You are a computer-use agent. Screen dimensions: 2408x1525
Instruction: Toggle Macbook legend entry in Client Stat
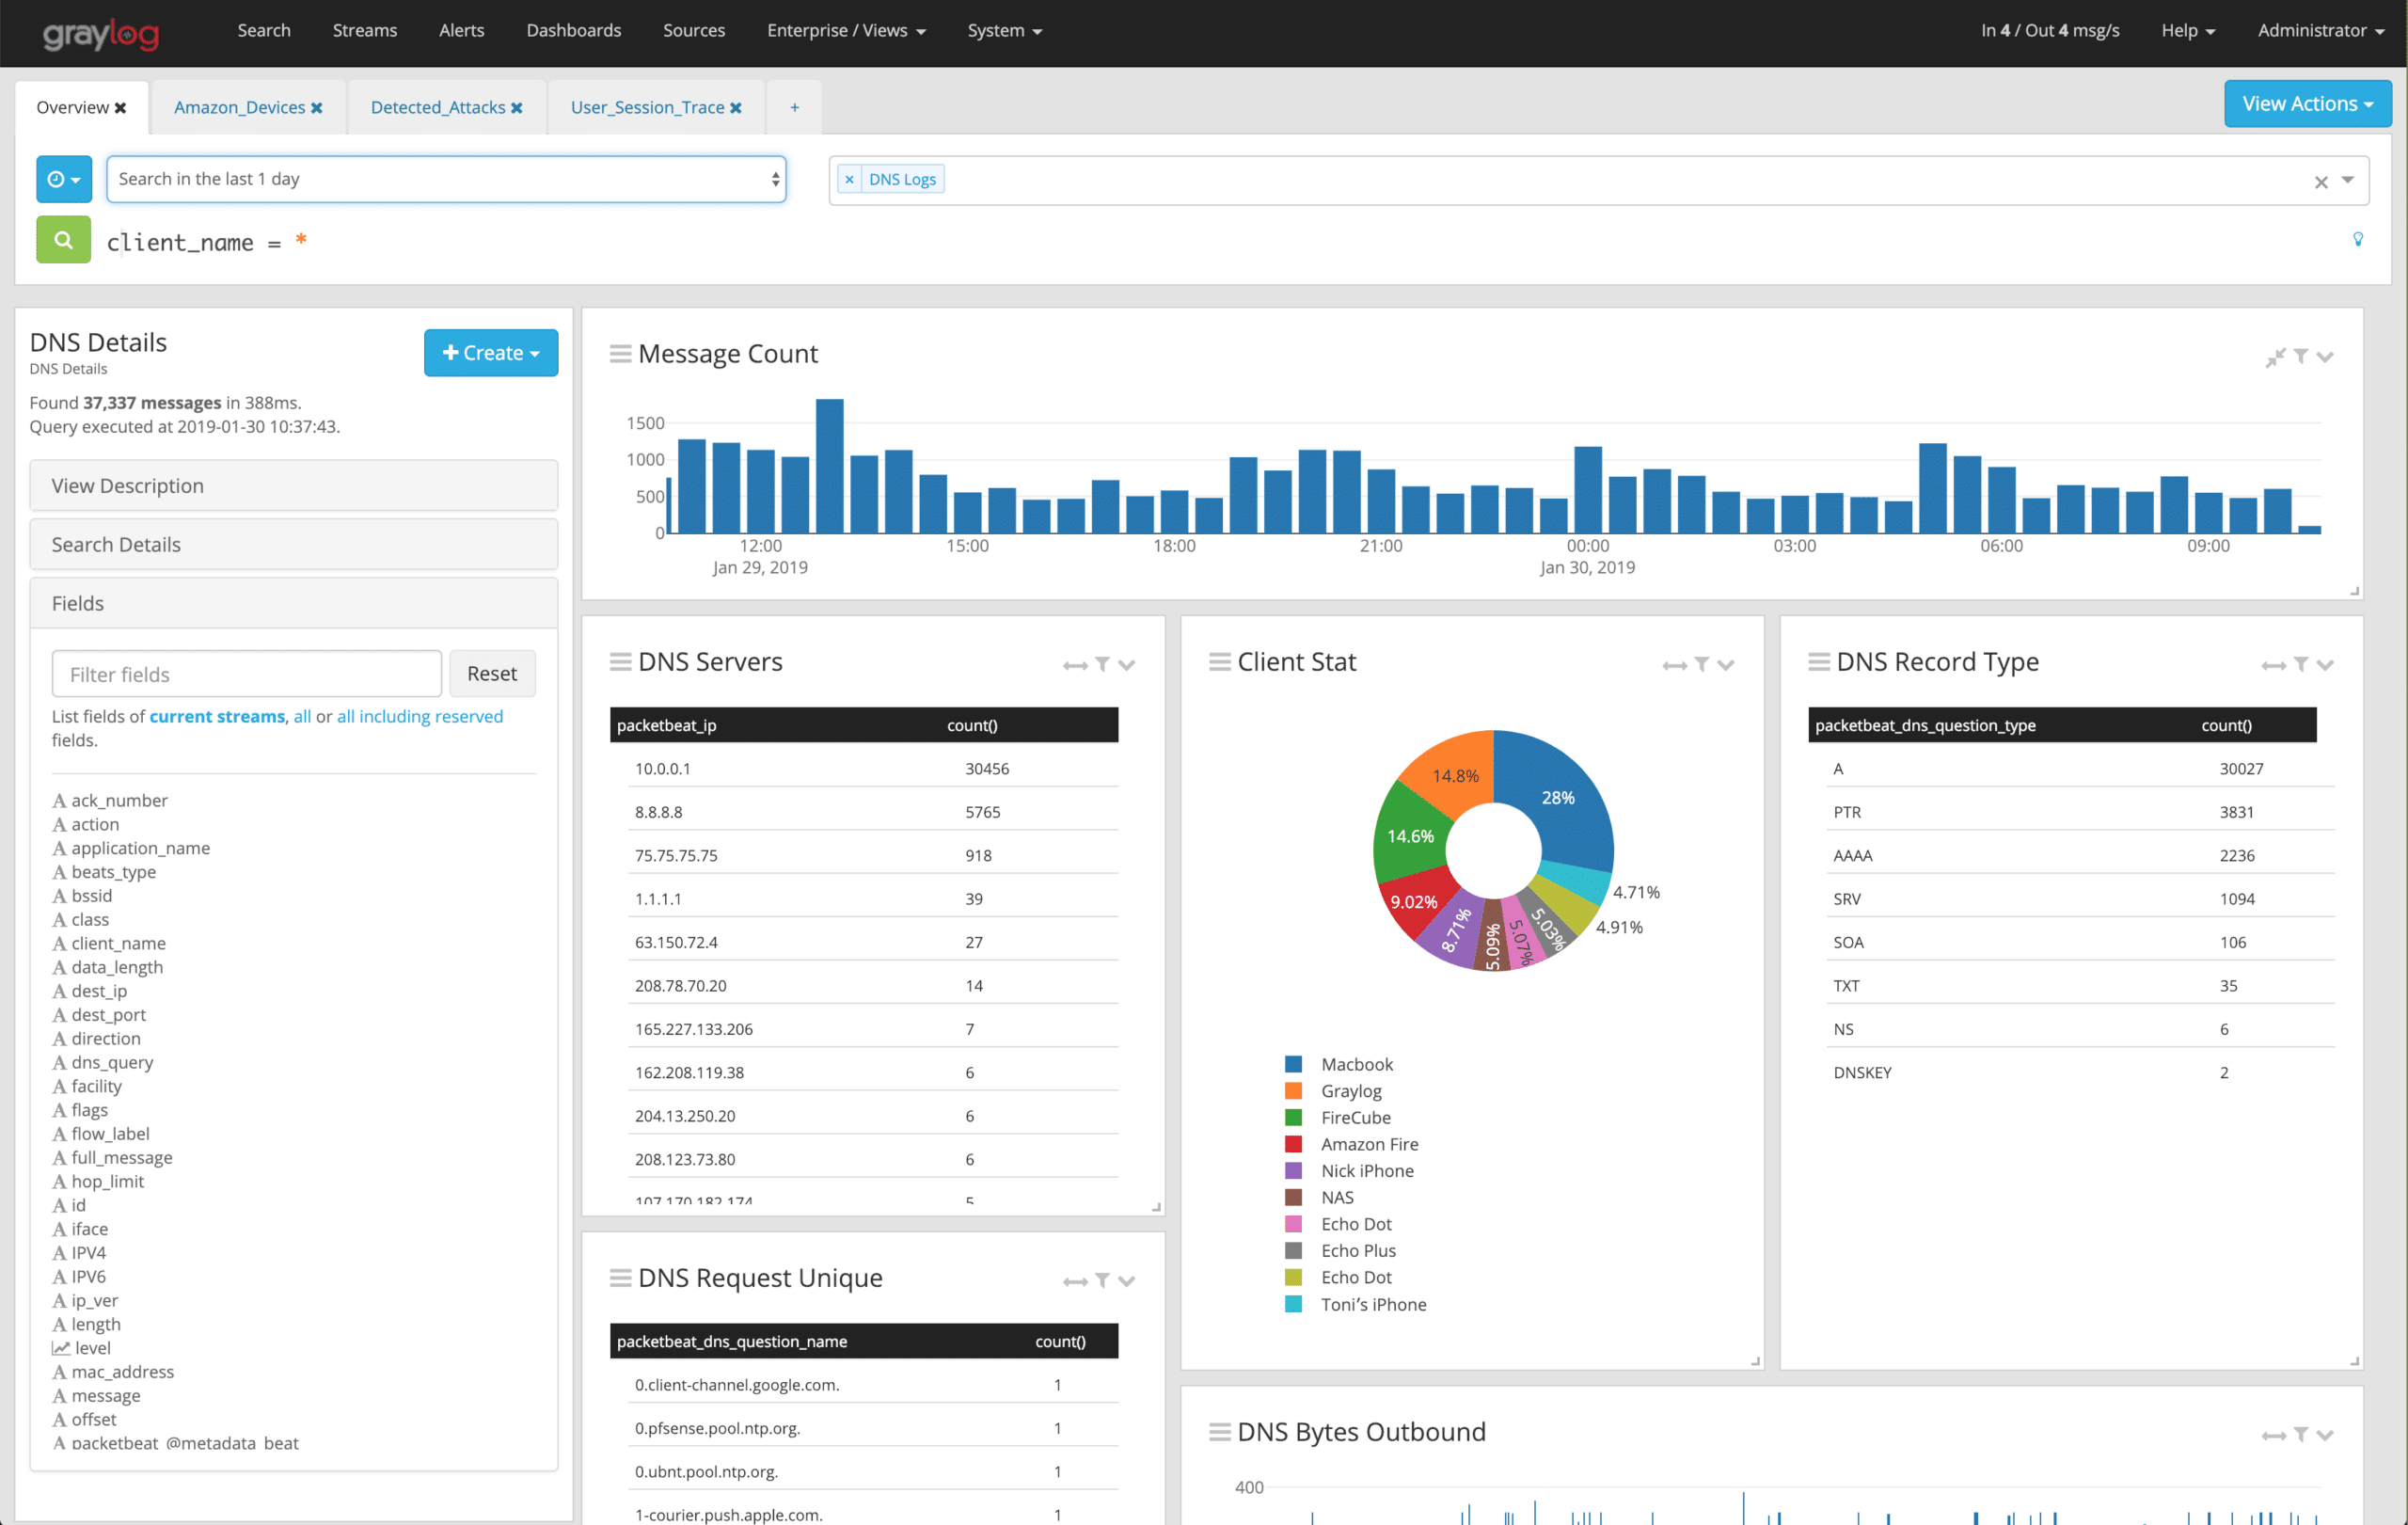(x=1356, y=1064)
